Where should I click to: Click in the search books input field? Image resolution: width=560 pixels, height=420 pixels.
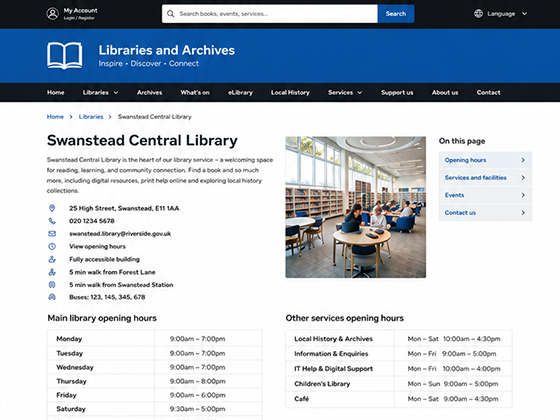tap(270, 14)
